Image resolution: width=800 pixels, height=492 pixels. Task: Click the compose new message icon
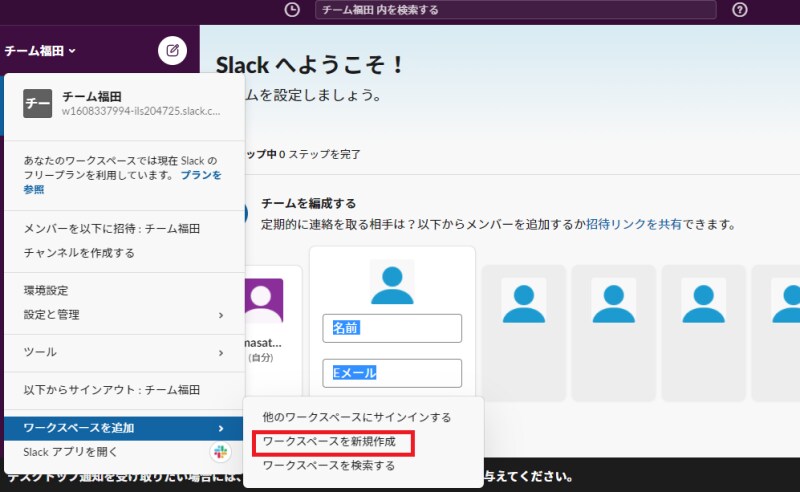[172, 50]
